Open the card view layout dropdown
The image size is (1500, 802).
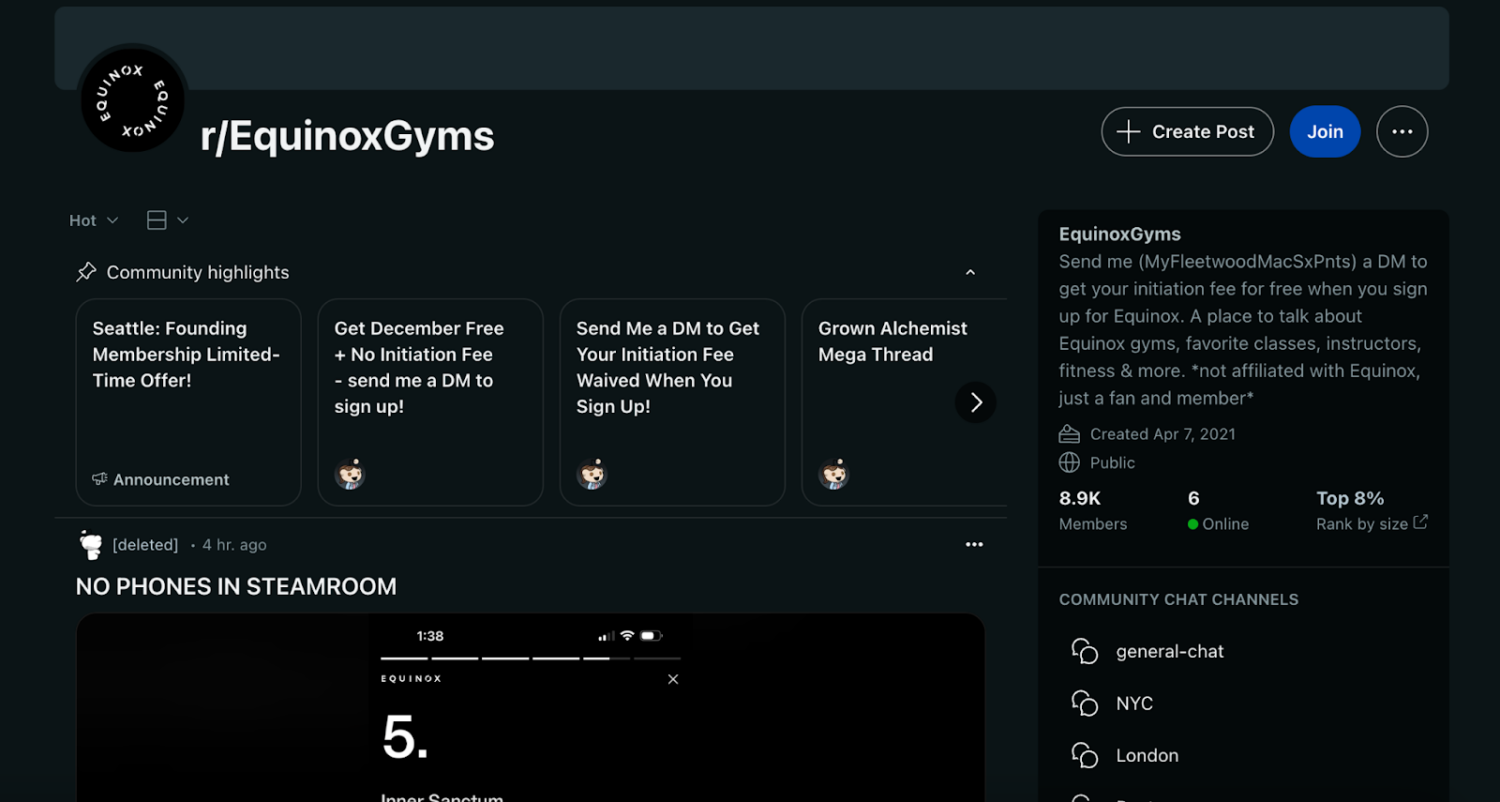[167, 220]
